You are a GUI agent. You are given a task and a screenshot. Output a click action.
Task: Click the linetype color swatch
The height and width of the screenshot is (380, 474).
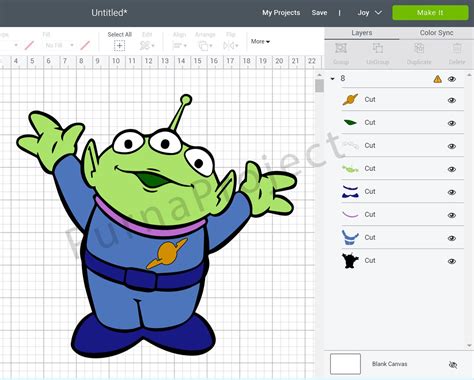(x=29, y=45)
